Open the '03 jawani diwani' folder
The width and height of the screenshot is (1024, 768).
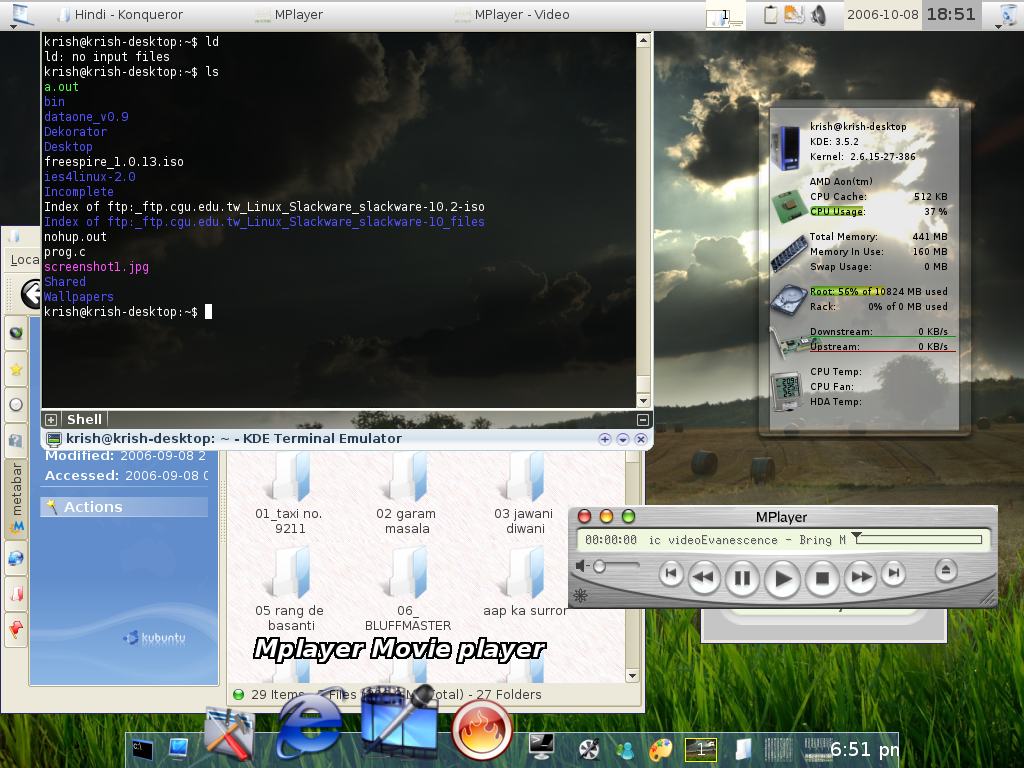pyautogui.click(x=524, y=493)
